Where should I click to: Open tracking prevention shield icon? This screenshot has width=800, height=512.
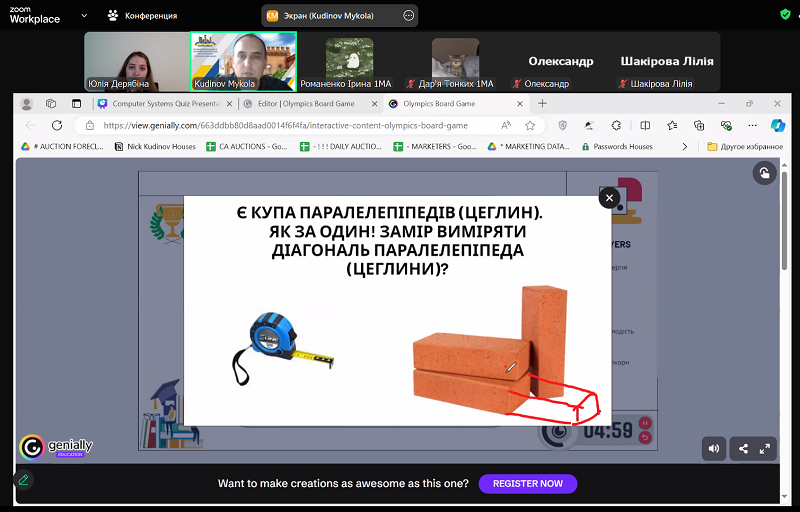[x=562, y=125]
